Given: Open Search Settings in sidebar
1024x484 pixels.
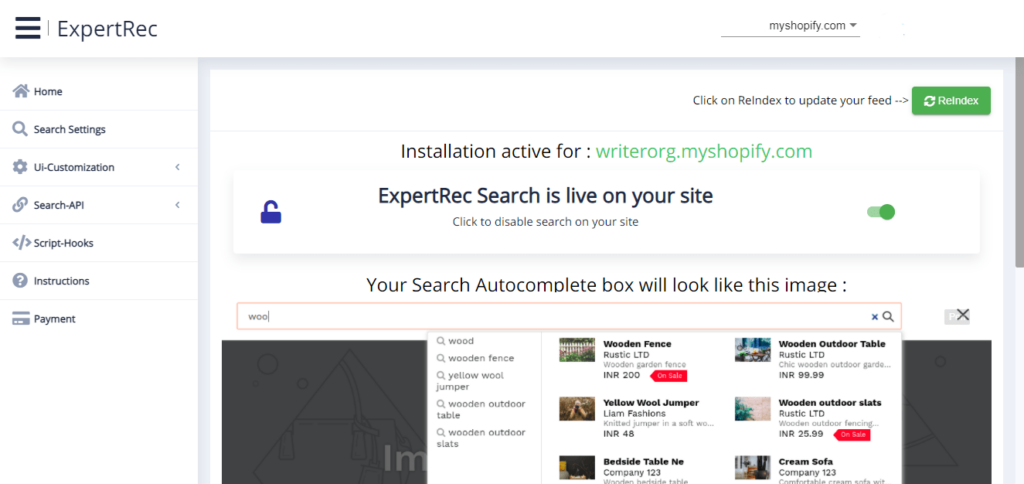Looking at the screenshot, I should (99, 129).
